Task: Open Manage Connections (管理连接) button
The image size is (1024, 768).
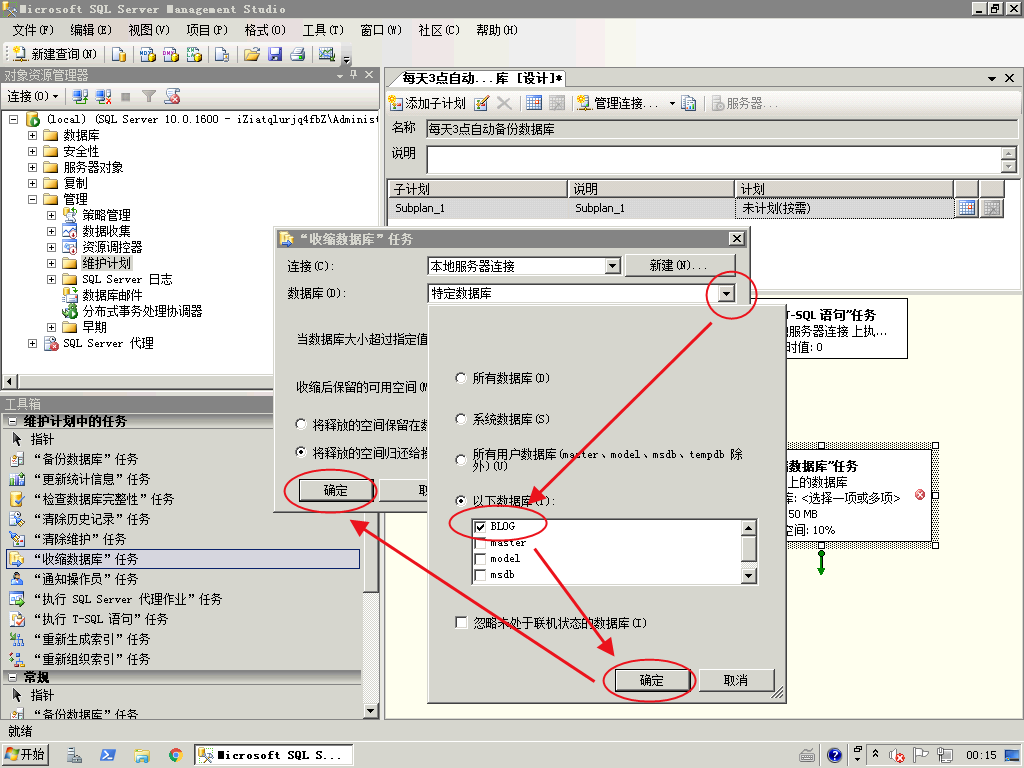Action: (x=618, y=103)
